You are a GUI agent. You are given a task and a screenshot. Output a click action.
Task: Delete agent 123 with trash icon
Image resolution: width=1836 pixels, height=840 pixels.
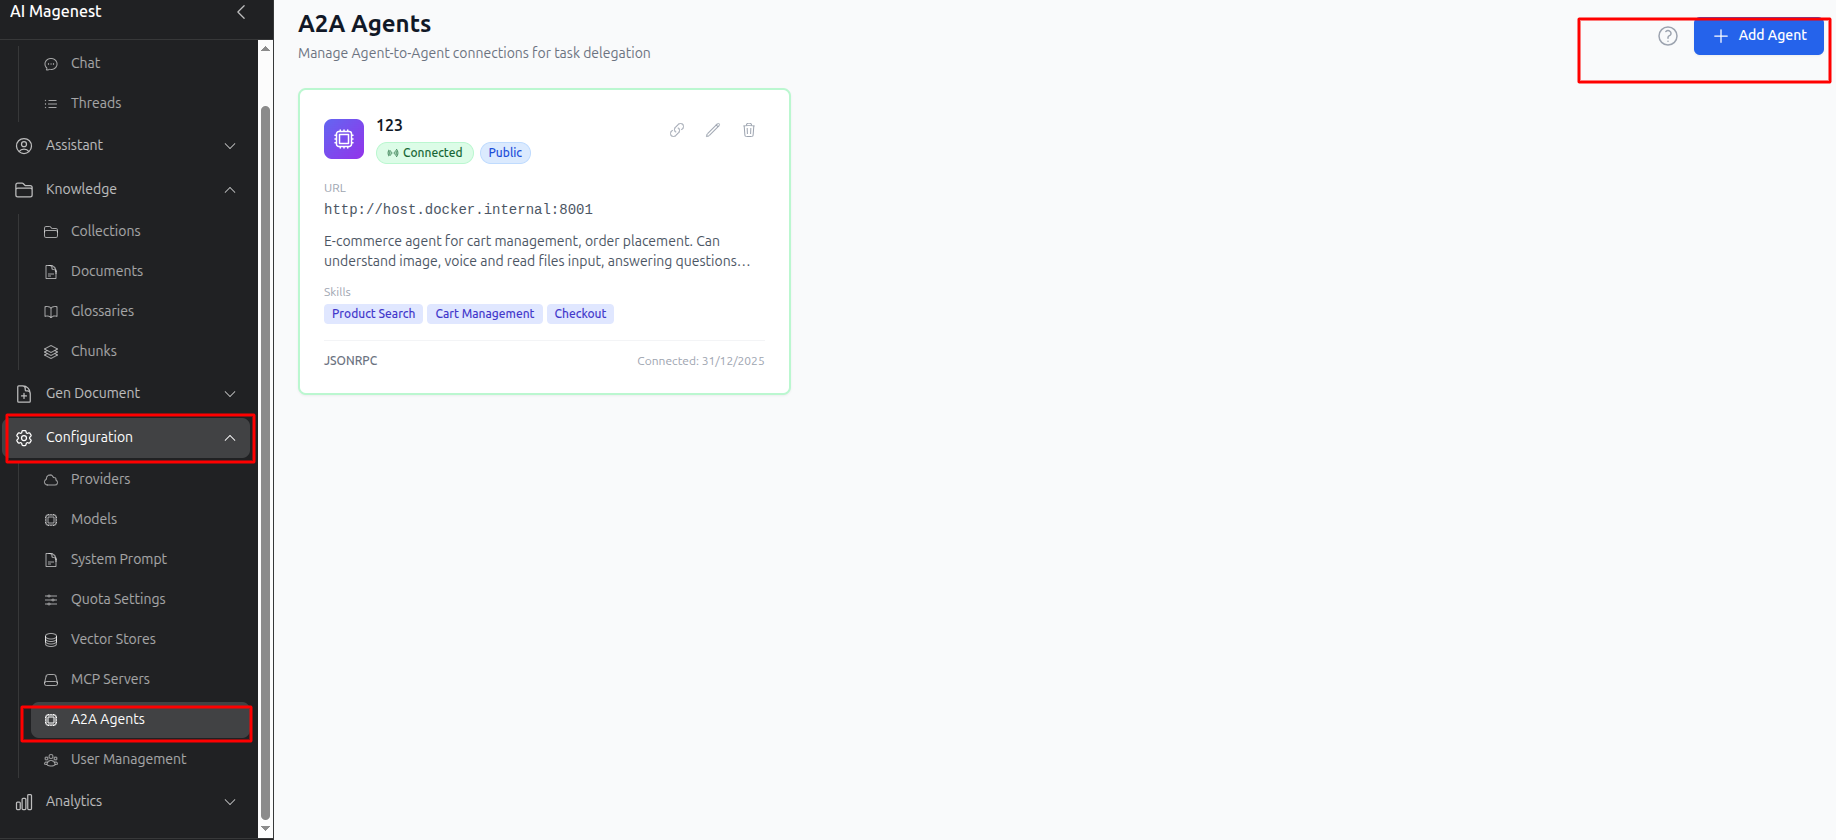point(749,130)
